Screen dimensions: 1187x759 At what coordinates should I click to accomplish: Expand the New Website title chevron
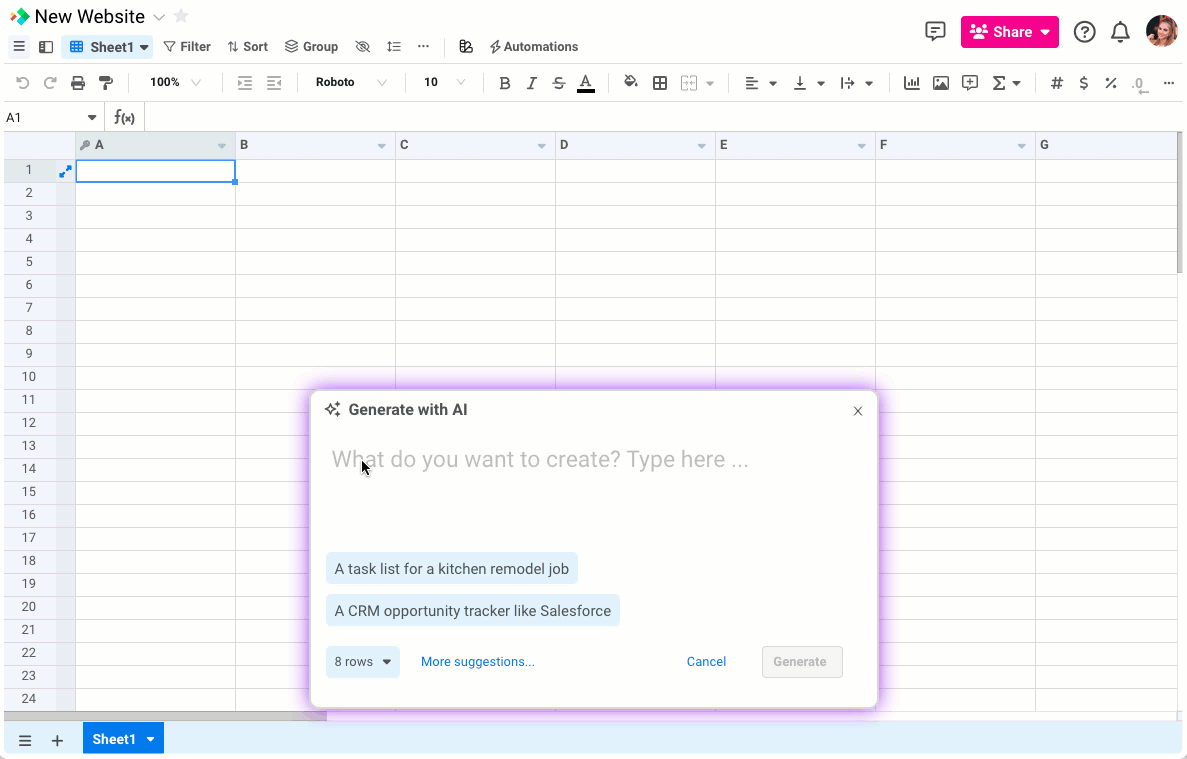159,17
